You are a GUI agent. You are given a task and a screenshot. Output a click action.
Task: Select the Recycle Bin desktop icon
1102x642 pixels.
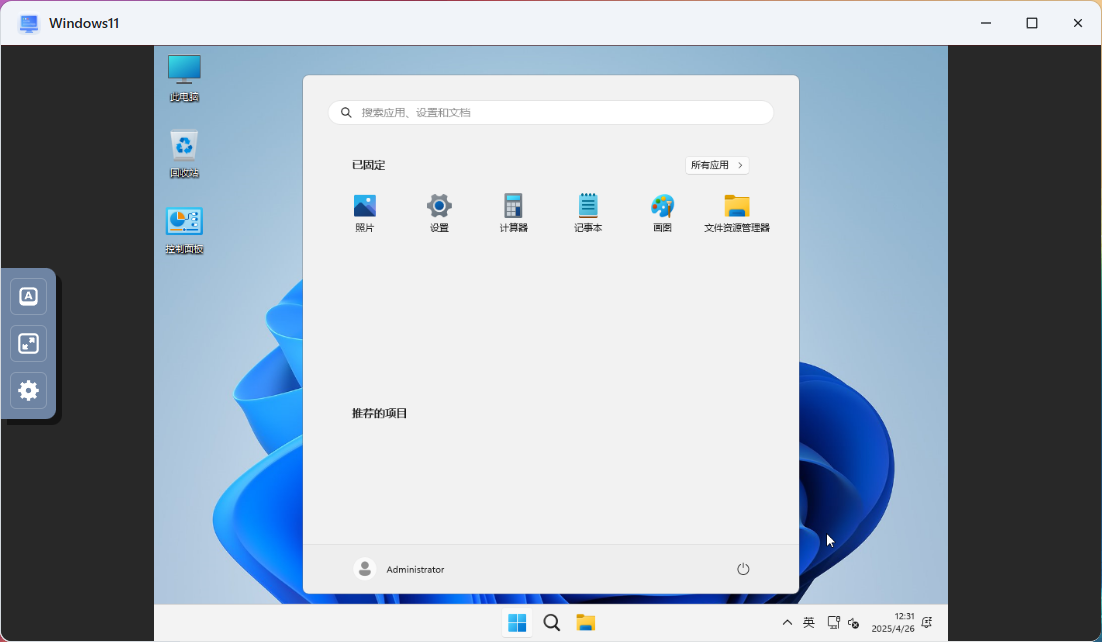[184, 154]
